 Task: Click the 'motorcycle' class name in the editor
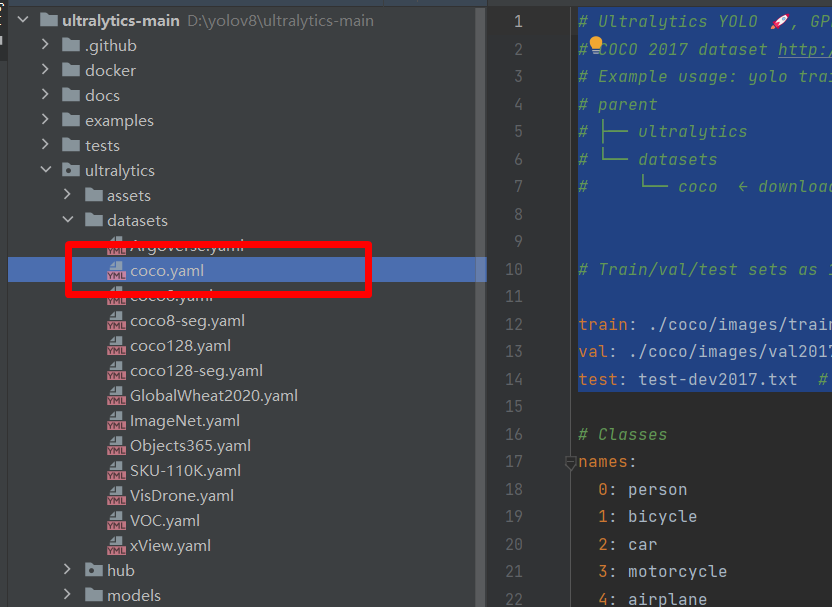pyautogui.click(x=678, y=571)
